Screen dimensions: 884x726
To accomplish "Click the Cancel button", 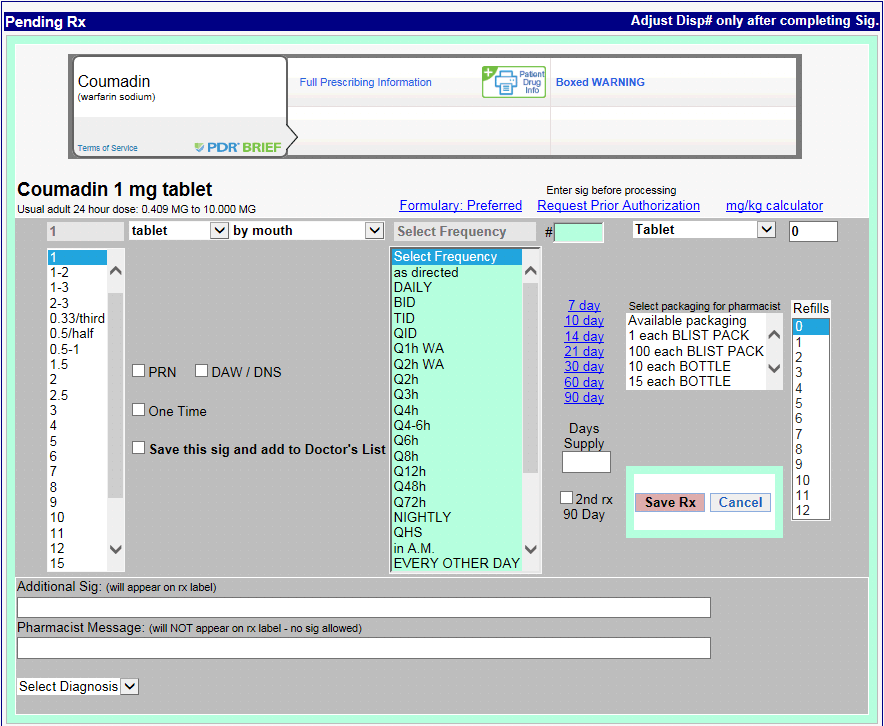I will click(740, 502).
